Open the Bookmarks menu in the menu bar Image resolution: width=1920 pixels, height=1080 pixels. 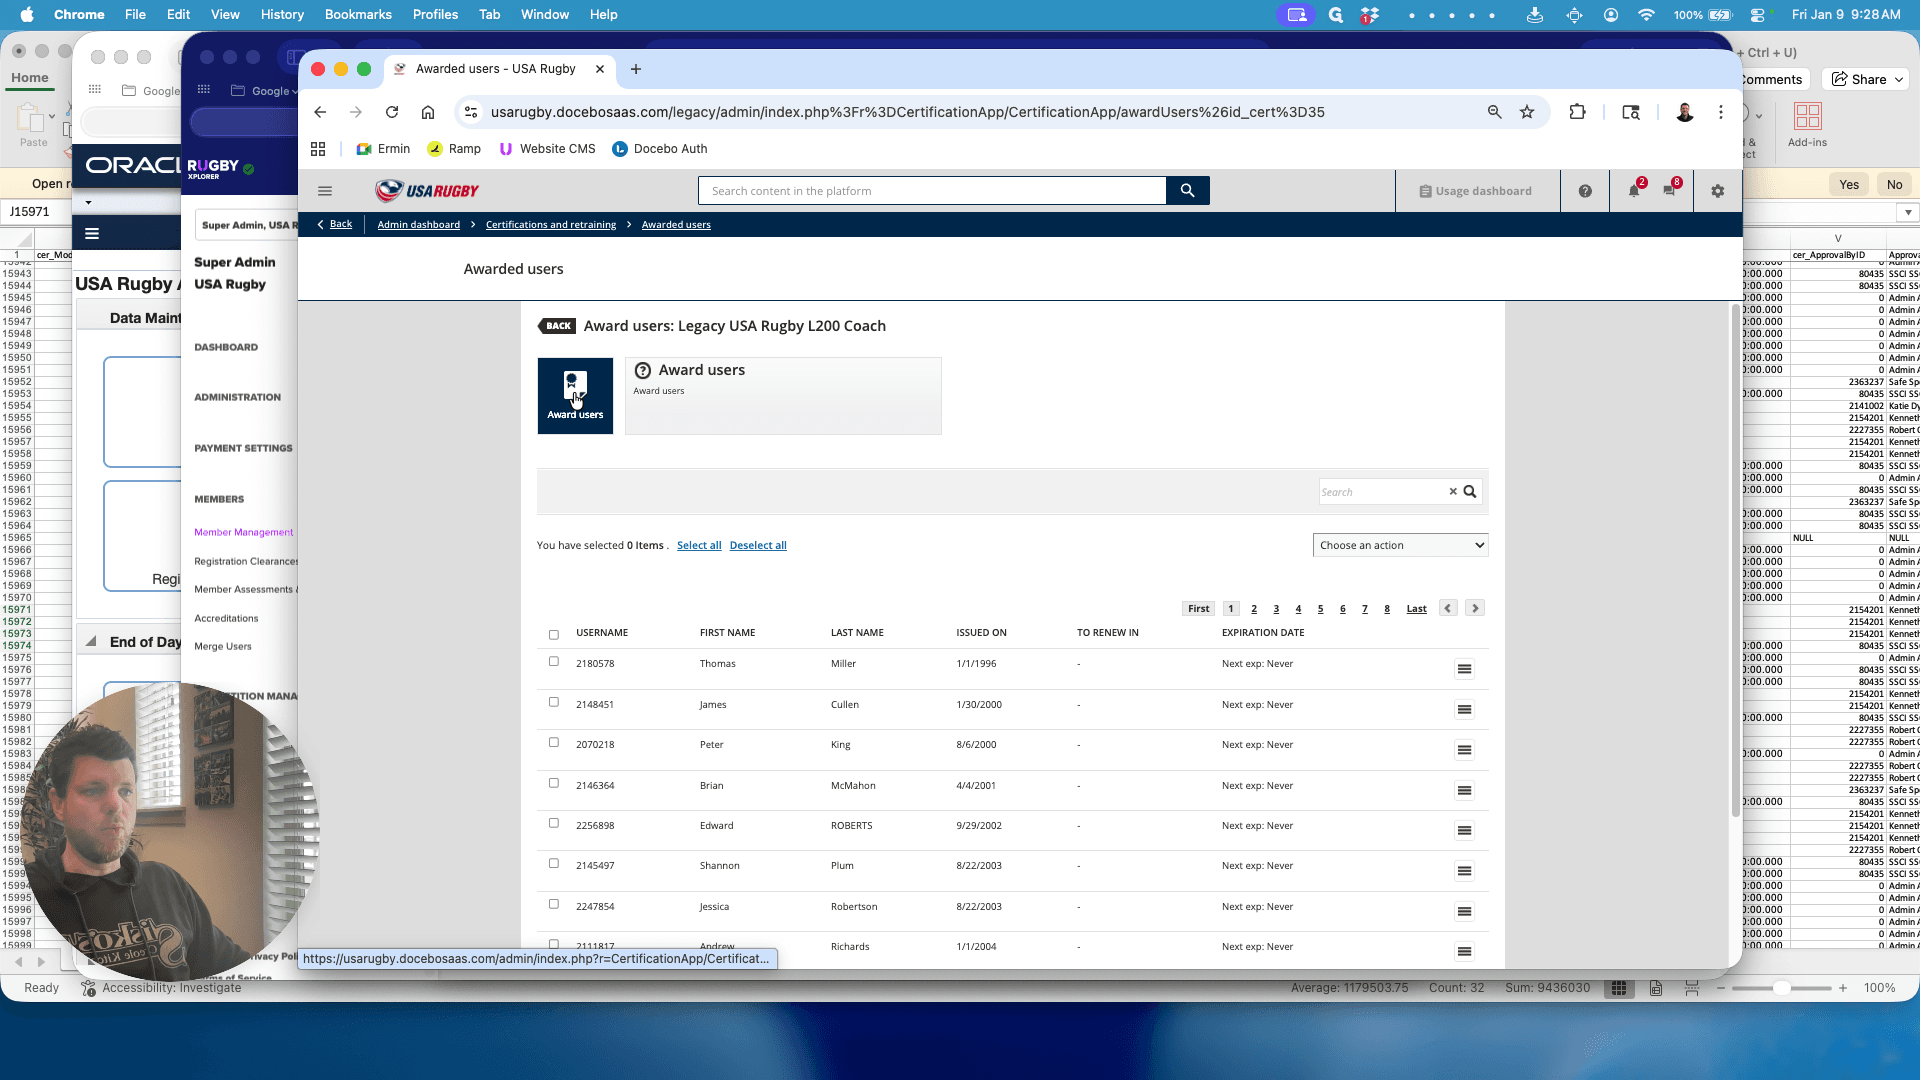point(358,14)
